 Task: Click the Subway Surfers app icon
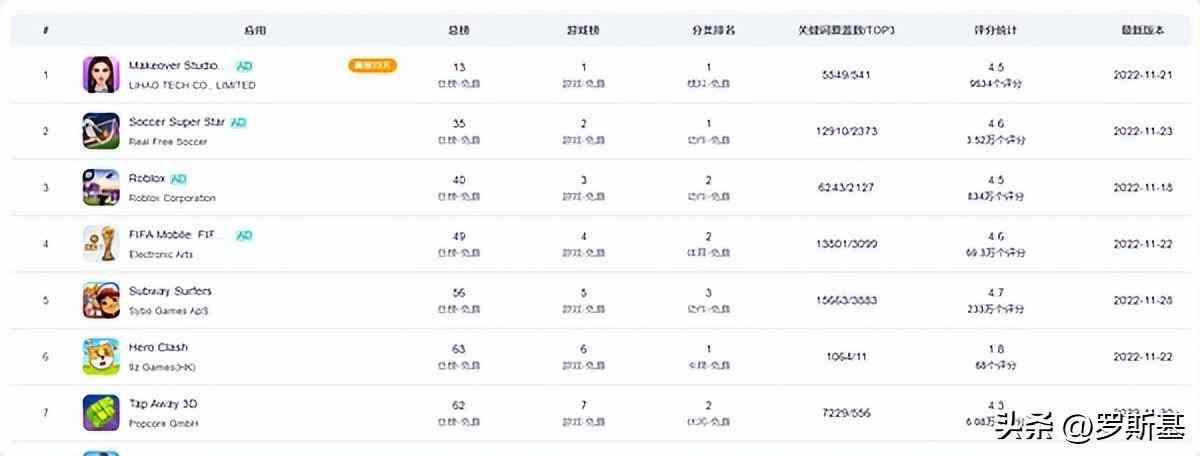pos(101,300)
